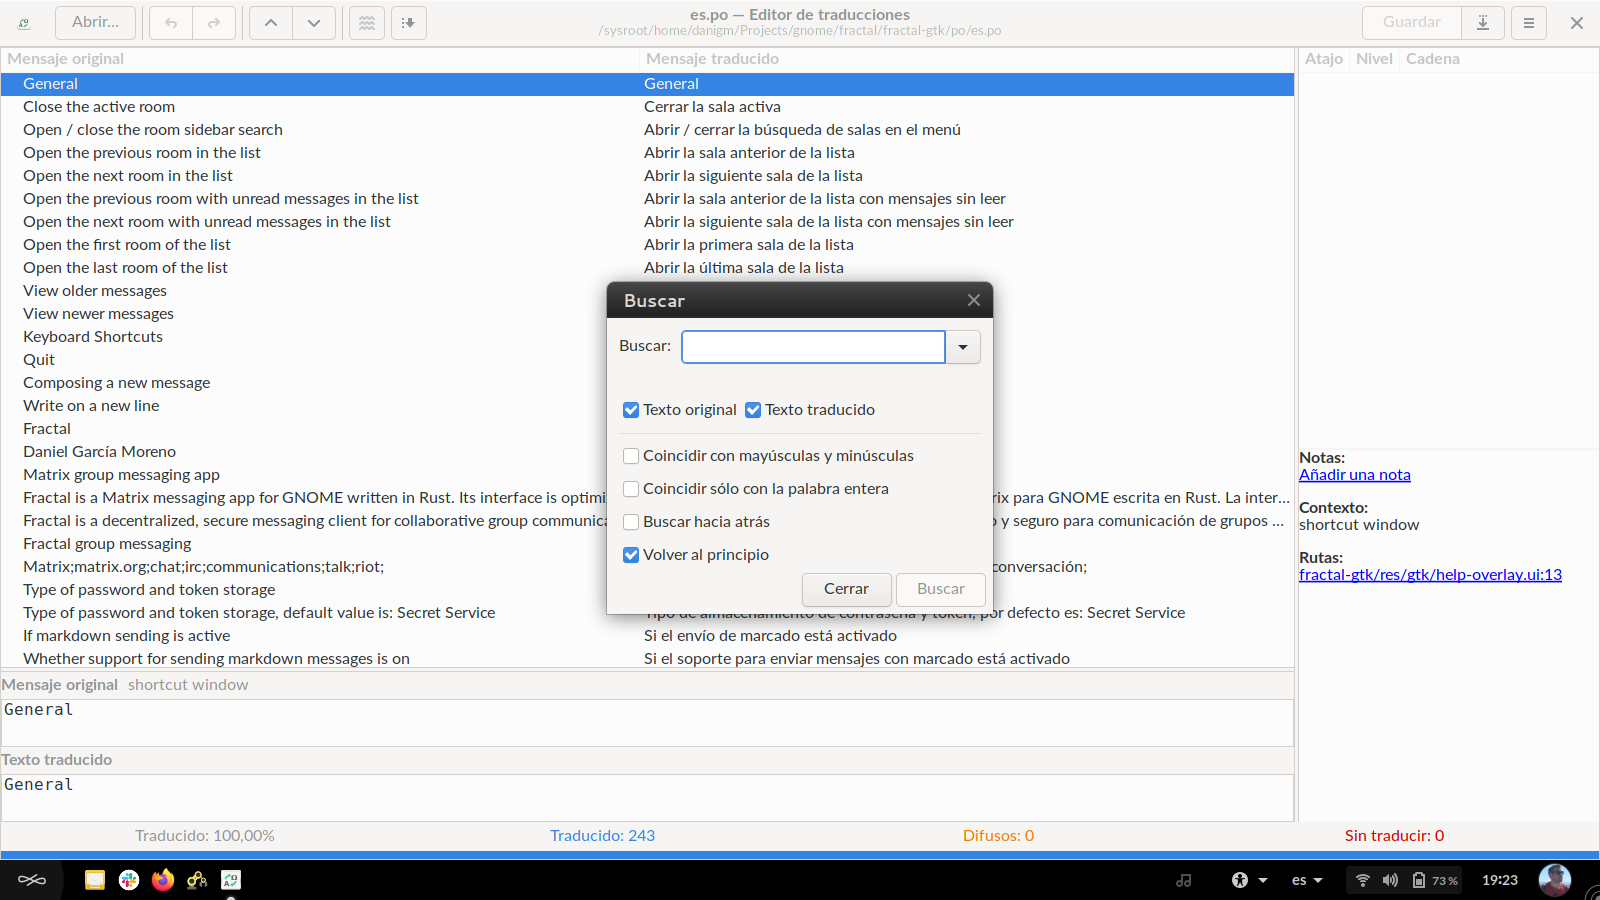
Task: Click status text 'Difusos: 0'
Action: 998,836
